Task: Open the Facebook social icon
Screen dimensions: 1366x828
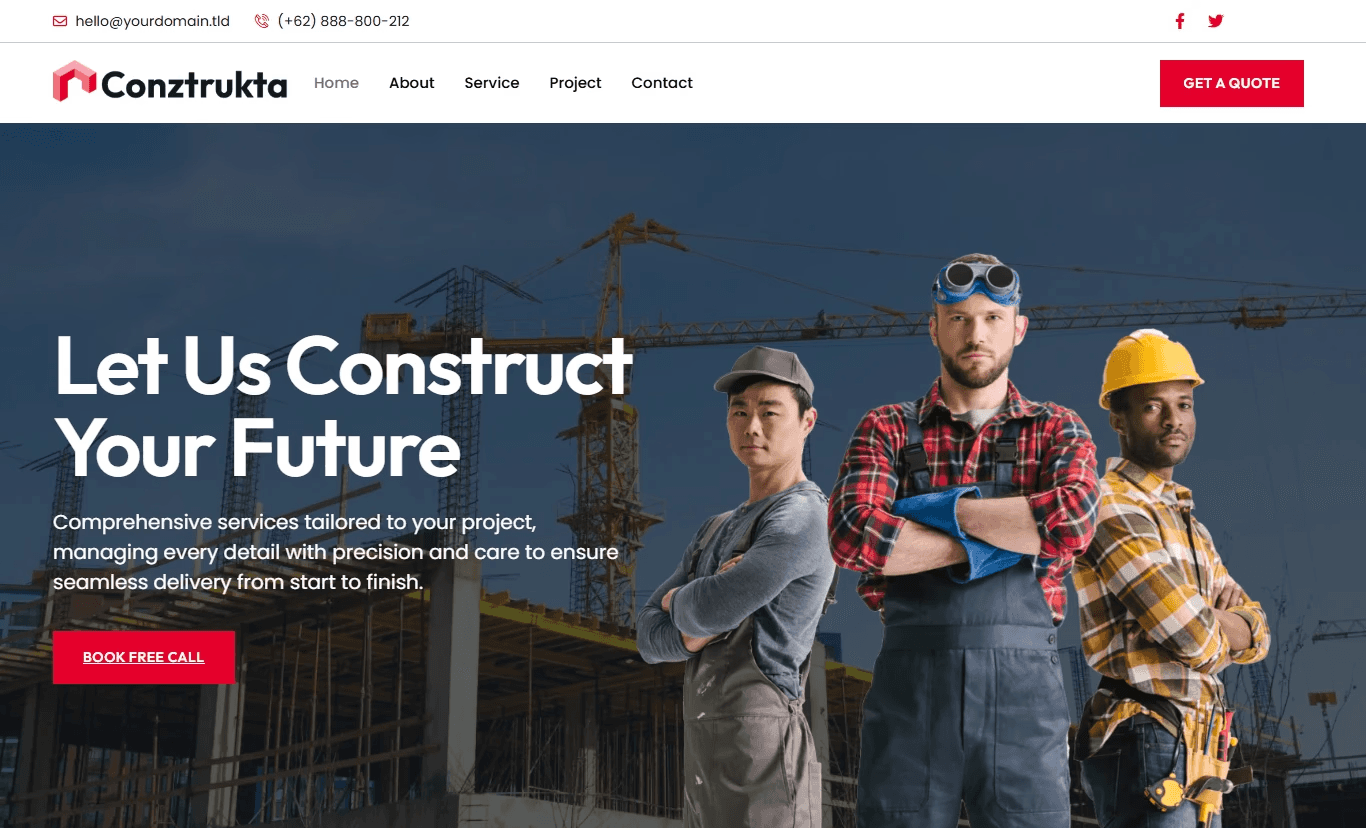Action: [x=1180, y=21]
